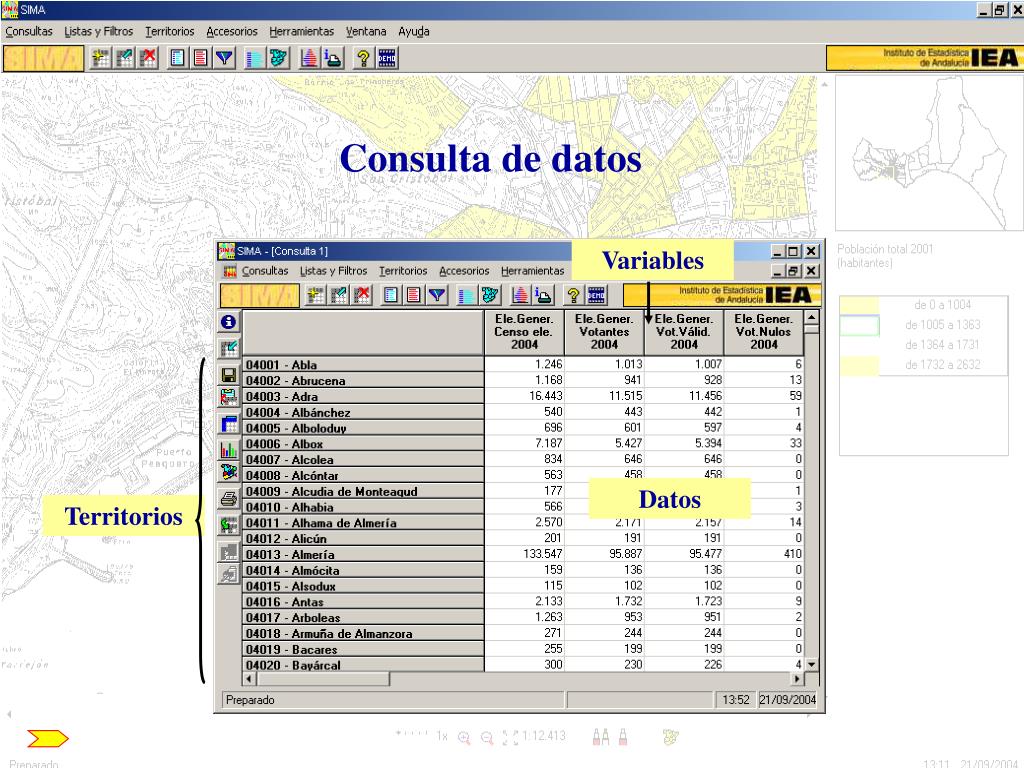The image size is (1024, 768).
Task: Click table vertical scrollbar up arrow
Action: [x=811, y=317]
